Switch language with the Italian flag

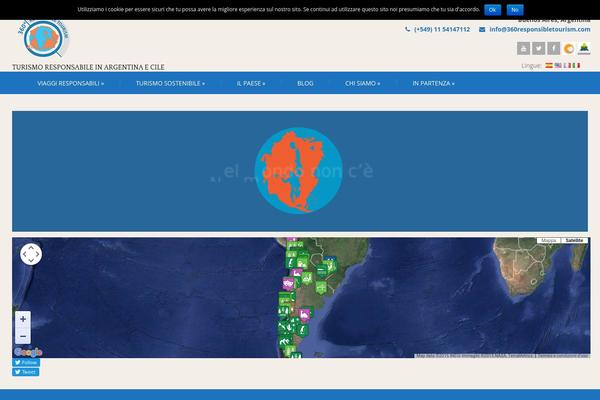pos(576,65)
